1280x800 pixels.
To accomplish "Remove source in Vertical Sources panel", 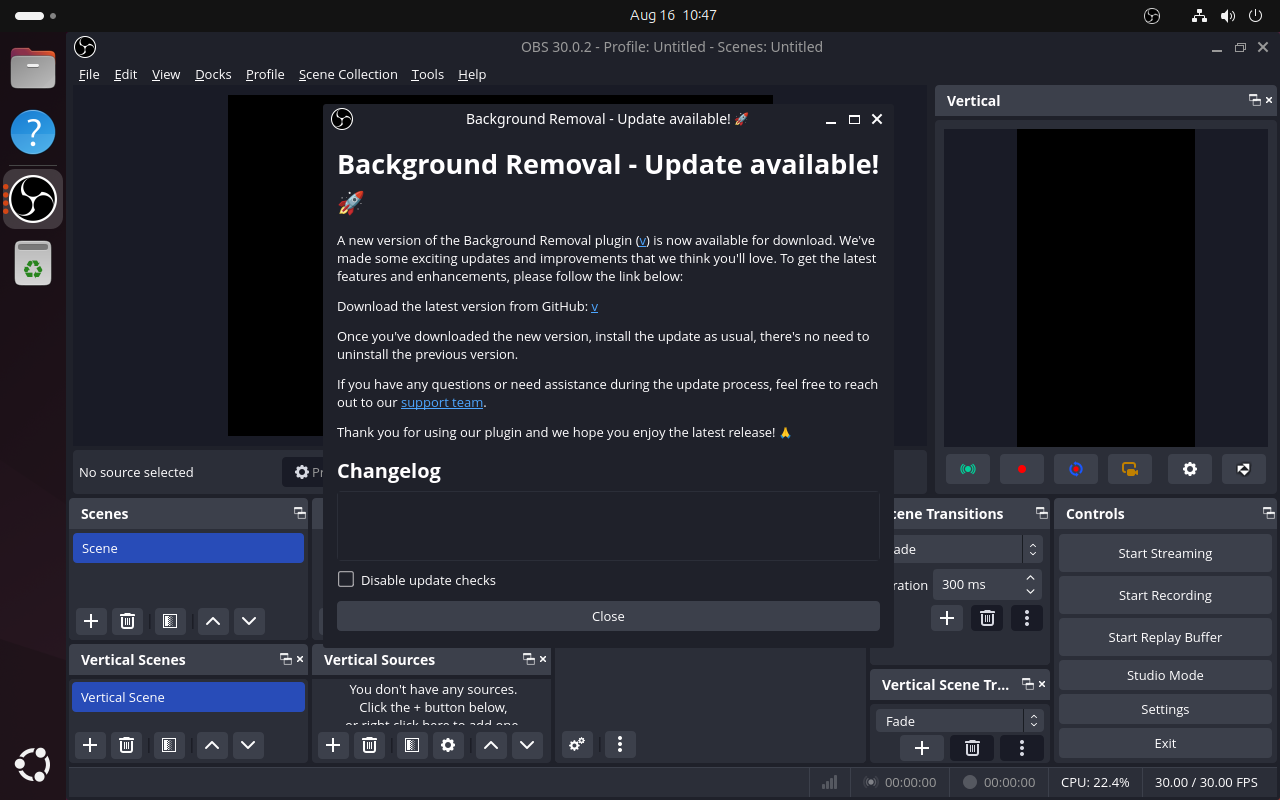I will (x=369, y=745).
